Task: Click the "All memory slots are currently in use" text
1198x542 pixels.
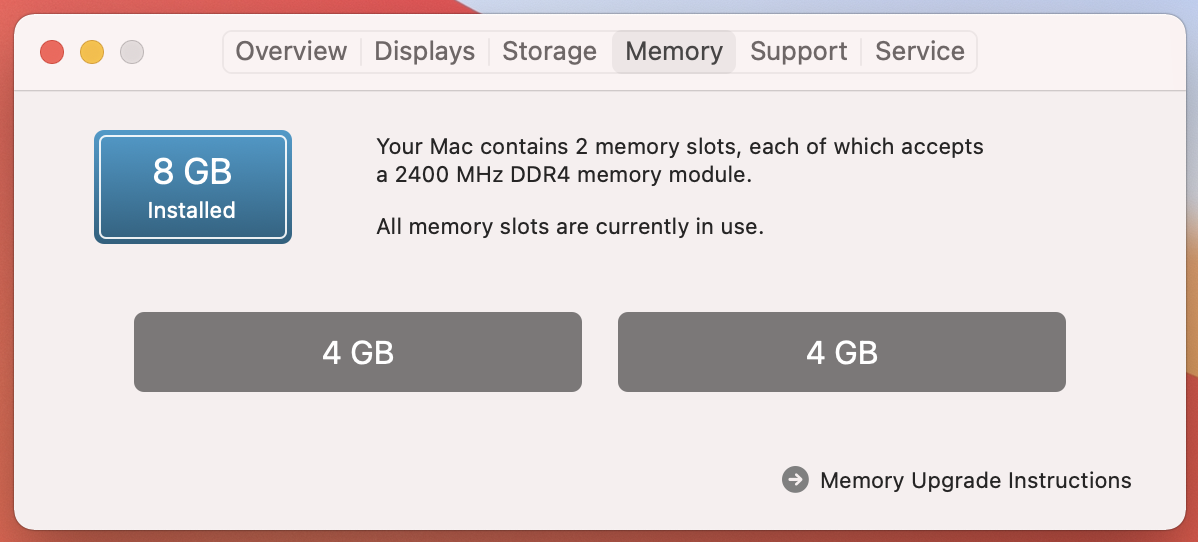Action: 570,227
